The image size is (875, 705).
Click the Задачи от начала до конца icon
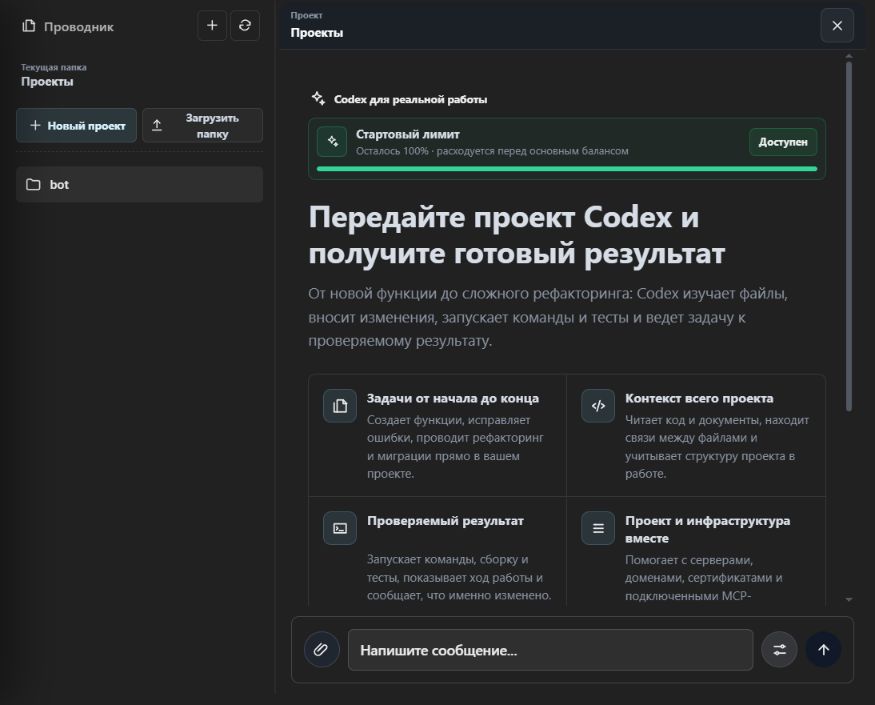tap(340, 406)
